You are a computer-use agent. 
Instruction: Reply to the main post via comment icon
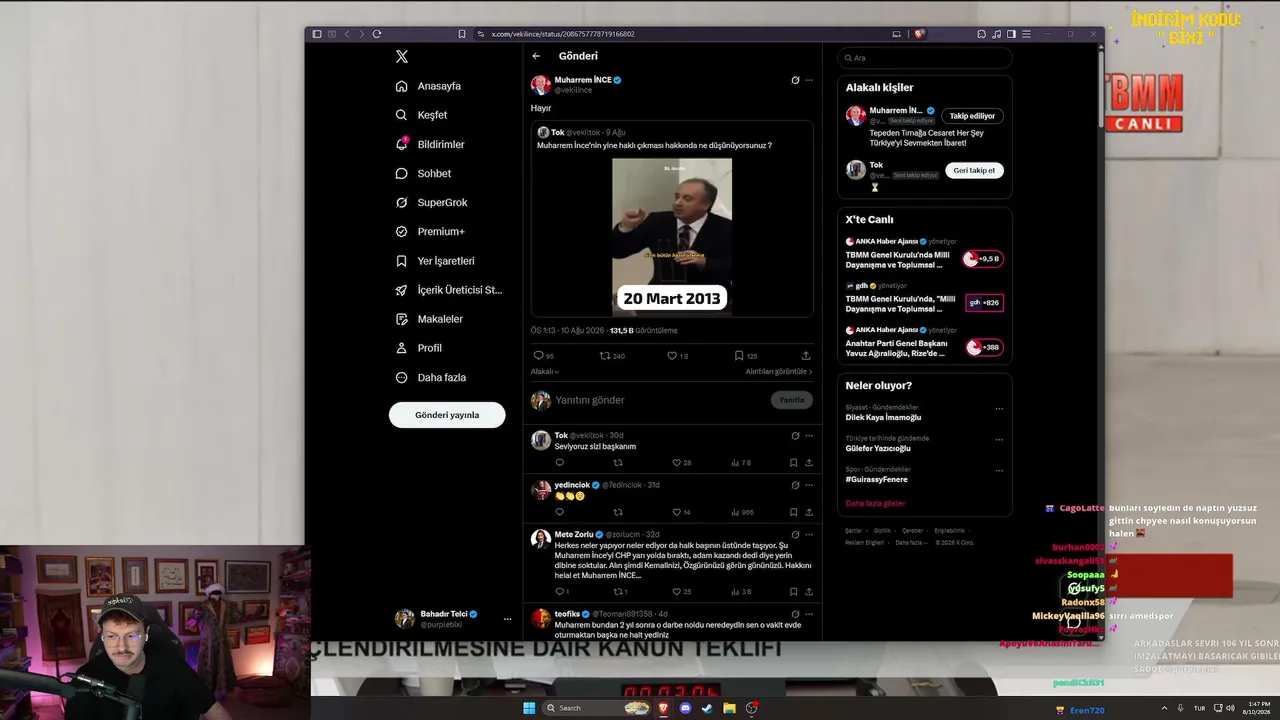click(538, 356)
